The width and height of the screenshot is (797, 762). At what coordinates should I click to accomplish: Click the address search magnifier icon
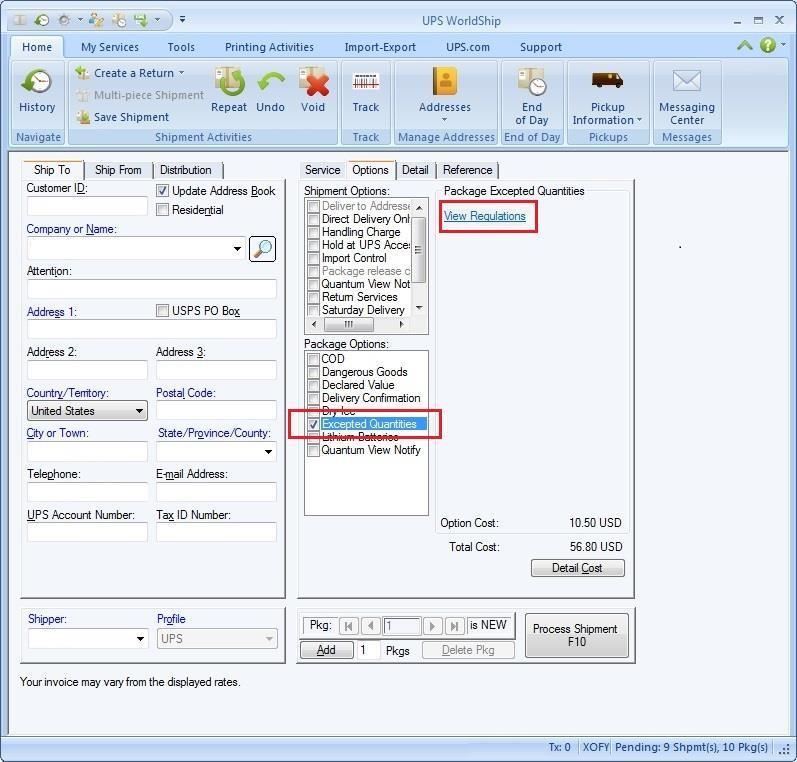(262, 249)
